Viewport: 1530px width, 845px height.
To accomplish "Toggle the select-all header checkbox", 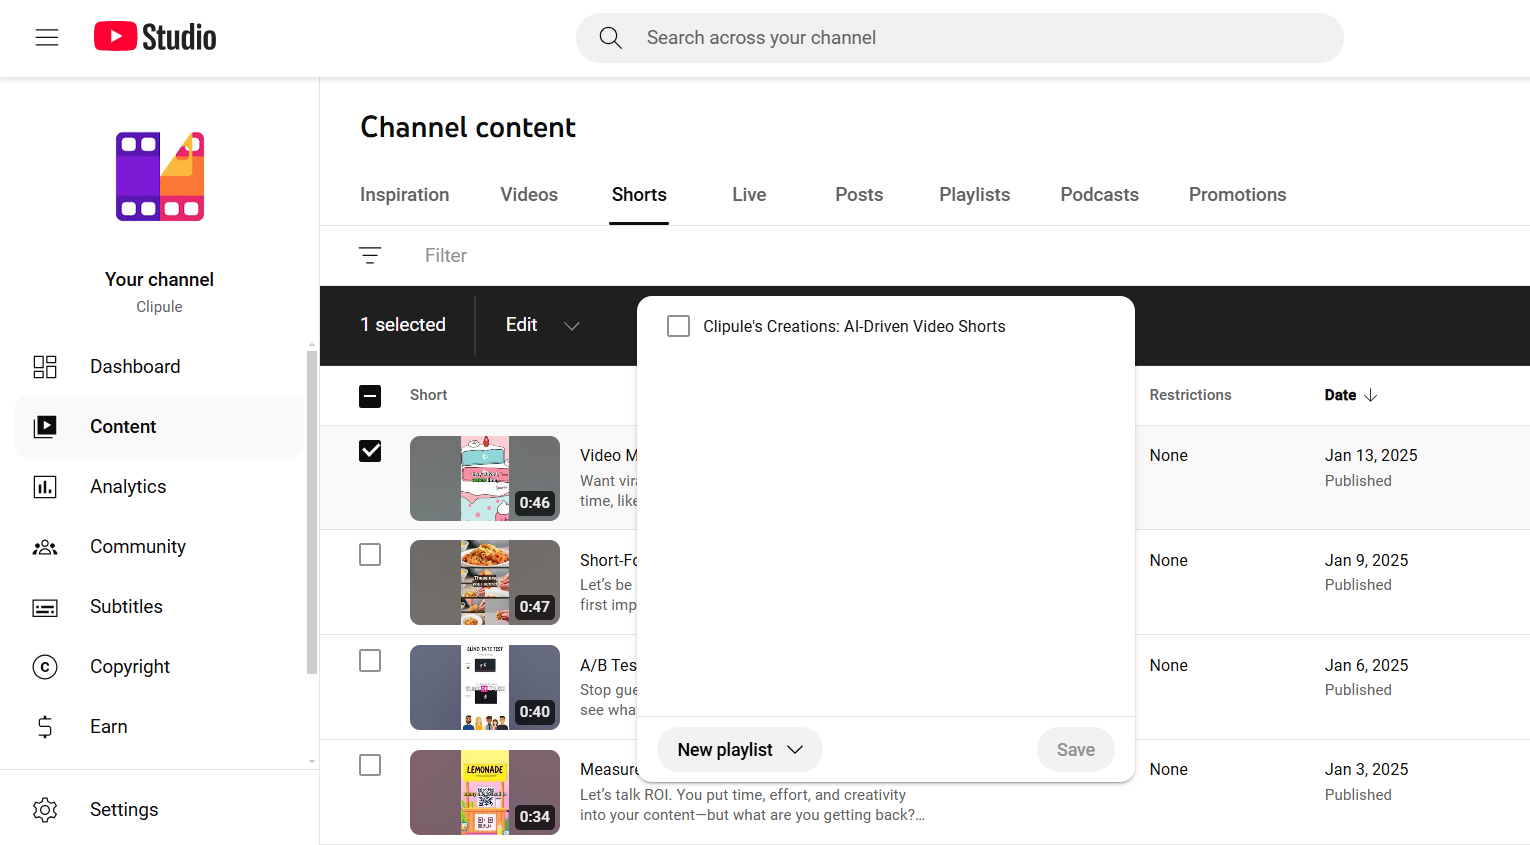I will tap(370, 396).
